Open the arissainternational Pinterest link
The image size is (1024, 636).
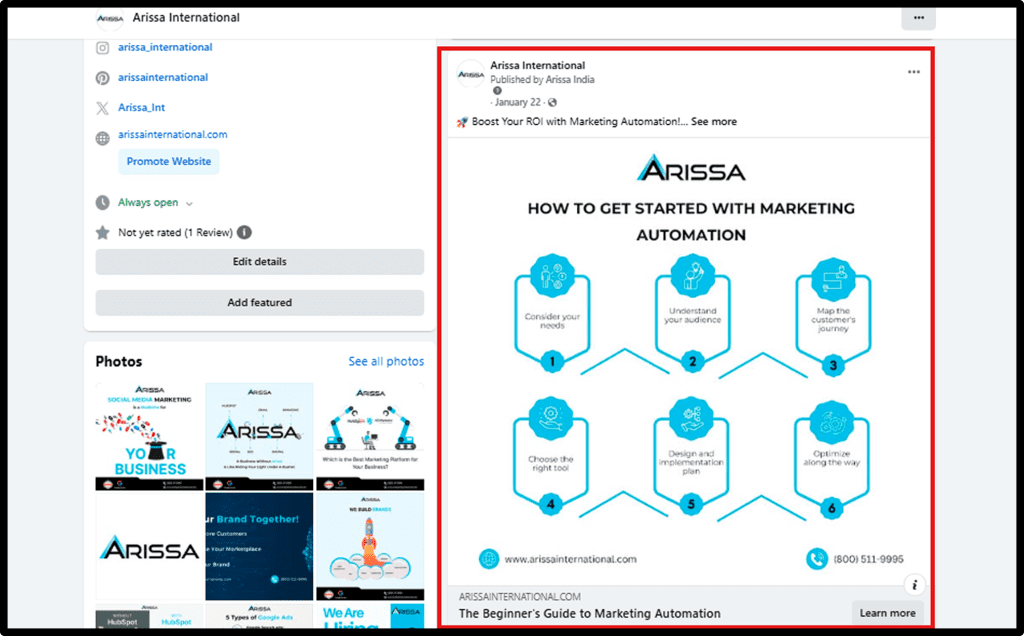tap(163, 77)
